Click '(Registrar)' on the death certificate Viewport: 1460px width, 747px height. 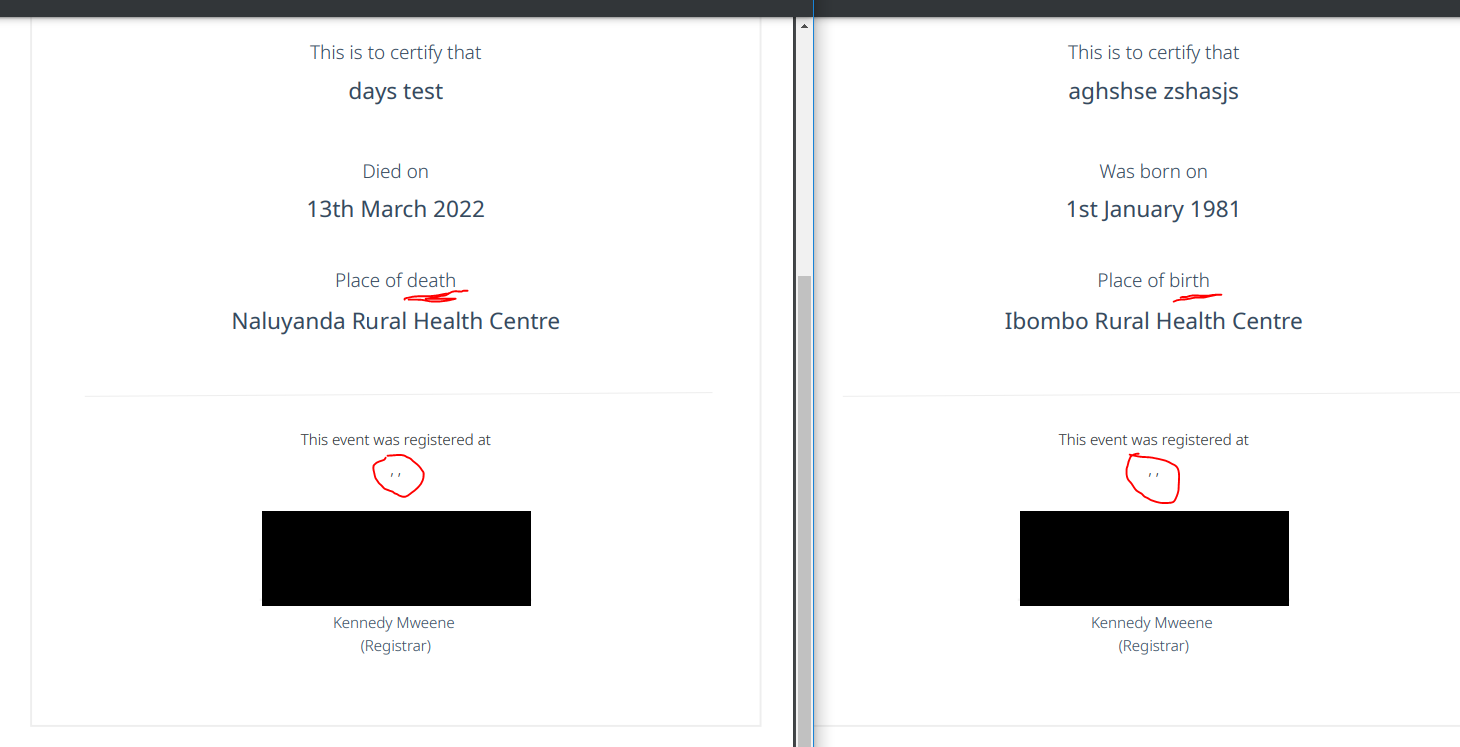(396, 646)
